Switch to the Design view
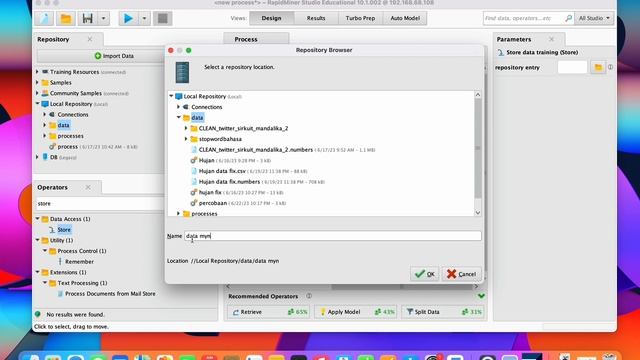Image resolution: width=640 pixels, height=360 pixels. (271, 18)
